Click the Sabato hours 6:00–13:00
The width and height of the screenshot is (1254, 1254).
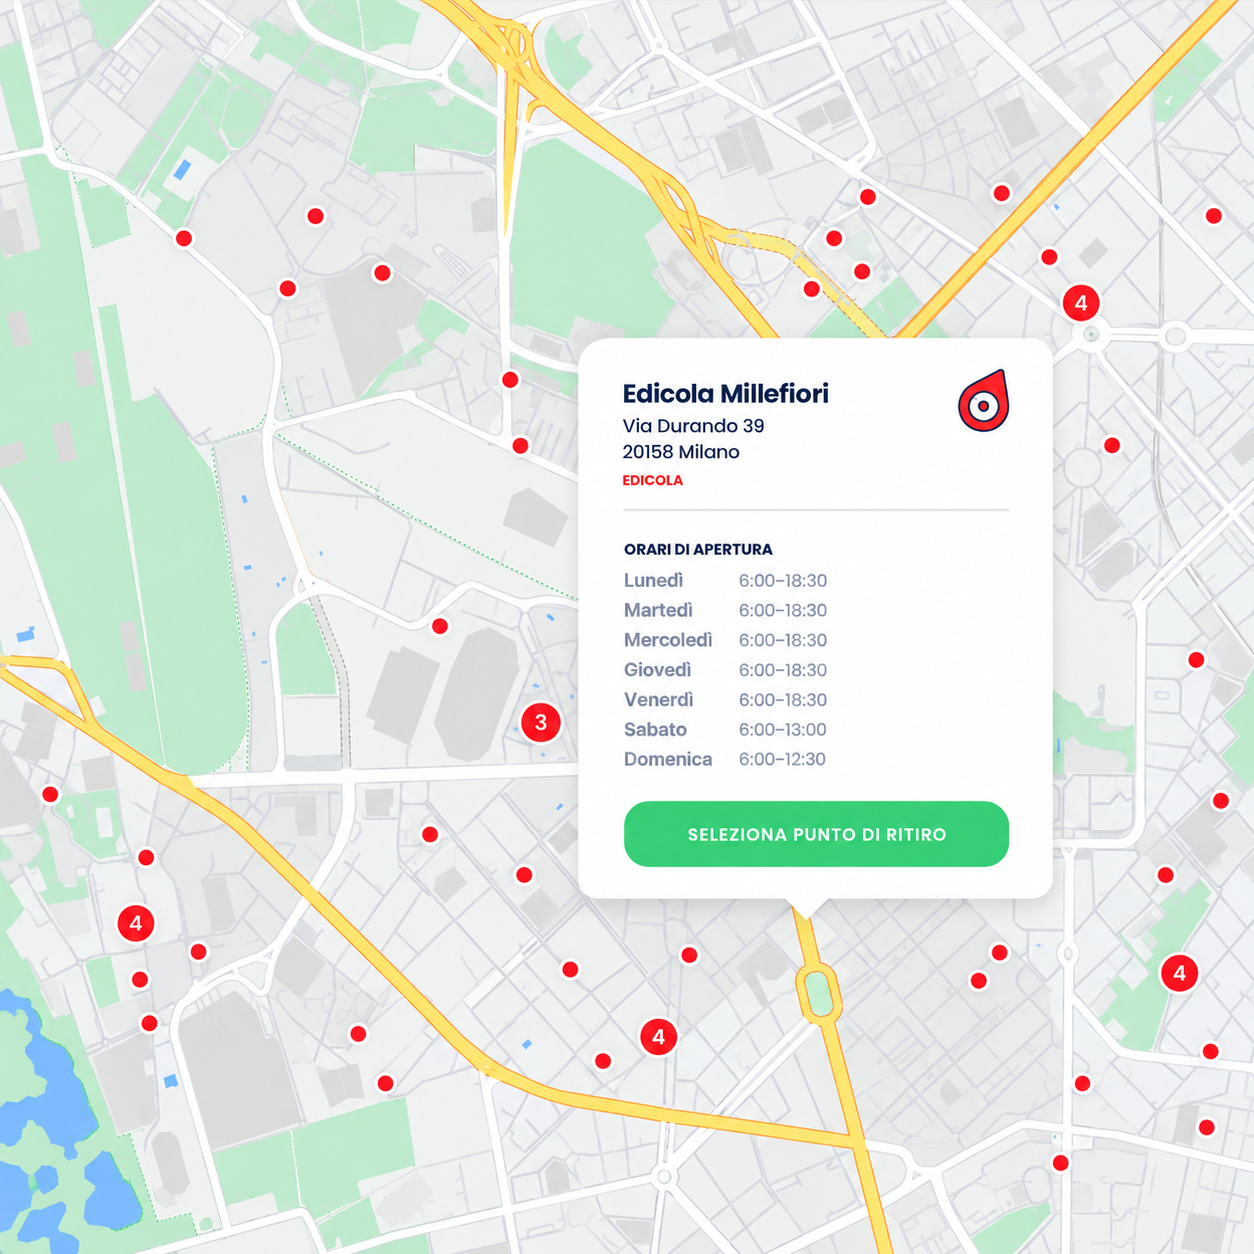click(783, 730)
